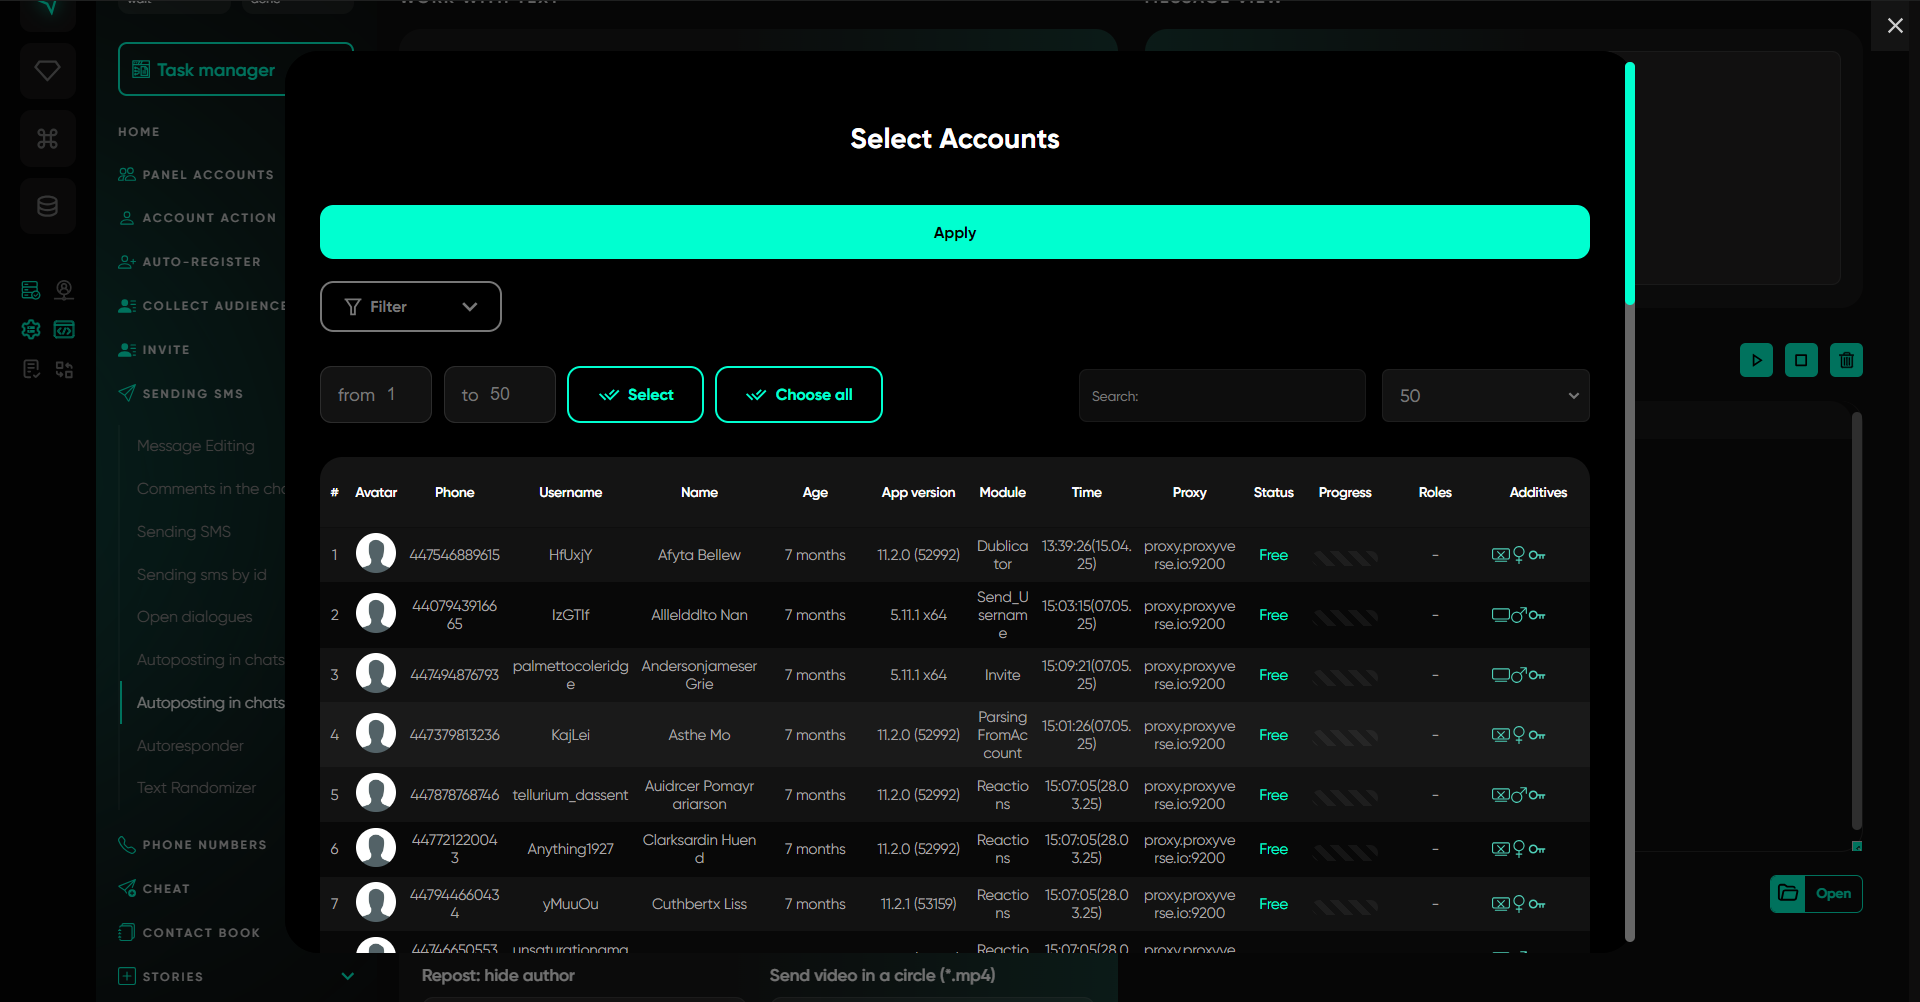1920x1002 pixels.
Task: Focus the Search input field
Action: (x=1222, y=396)
